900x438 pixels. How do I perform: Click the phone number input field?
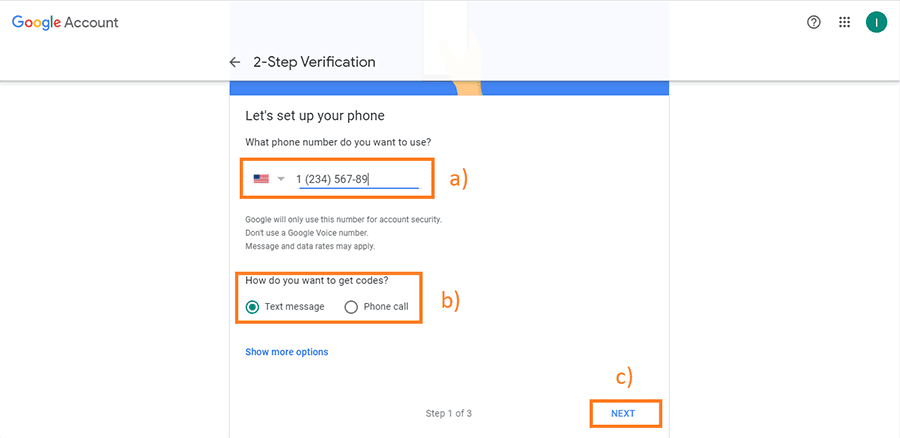point(359,179)
